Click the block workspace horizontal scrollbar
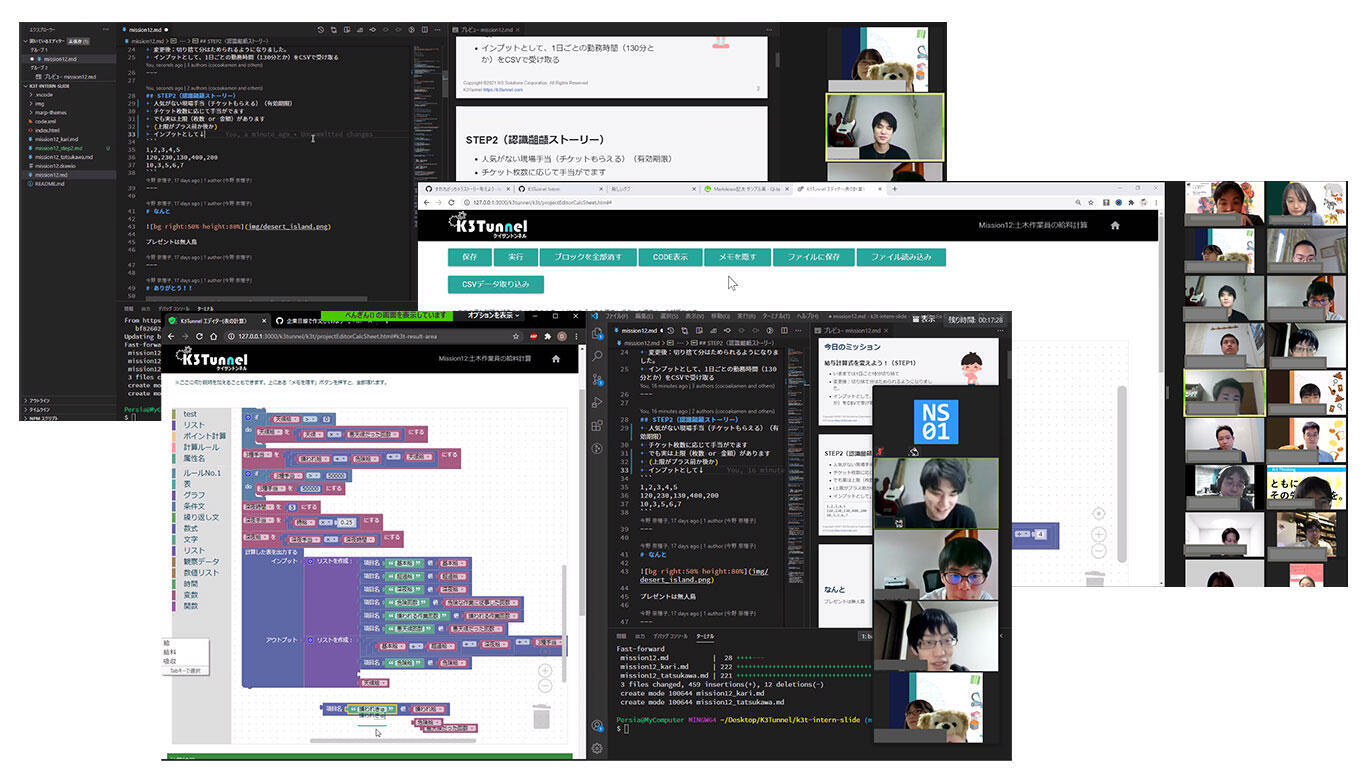 click(395, 741)
